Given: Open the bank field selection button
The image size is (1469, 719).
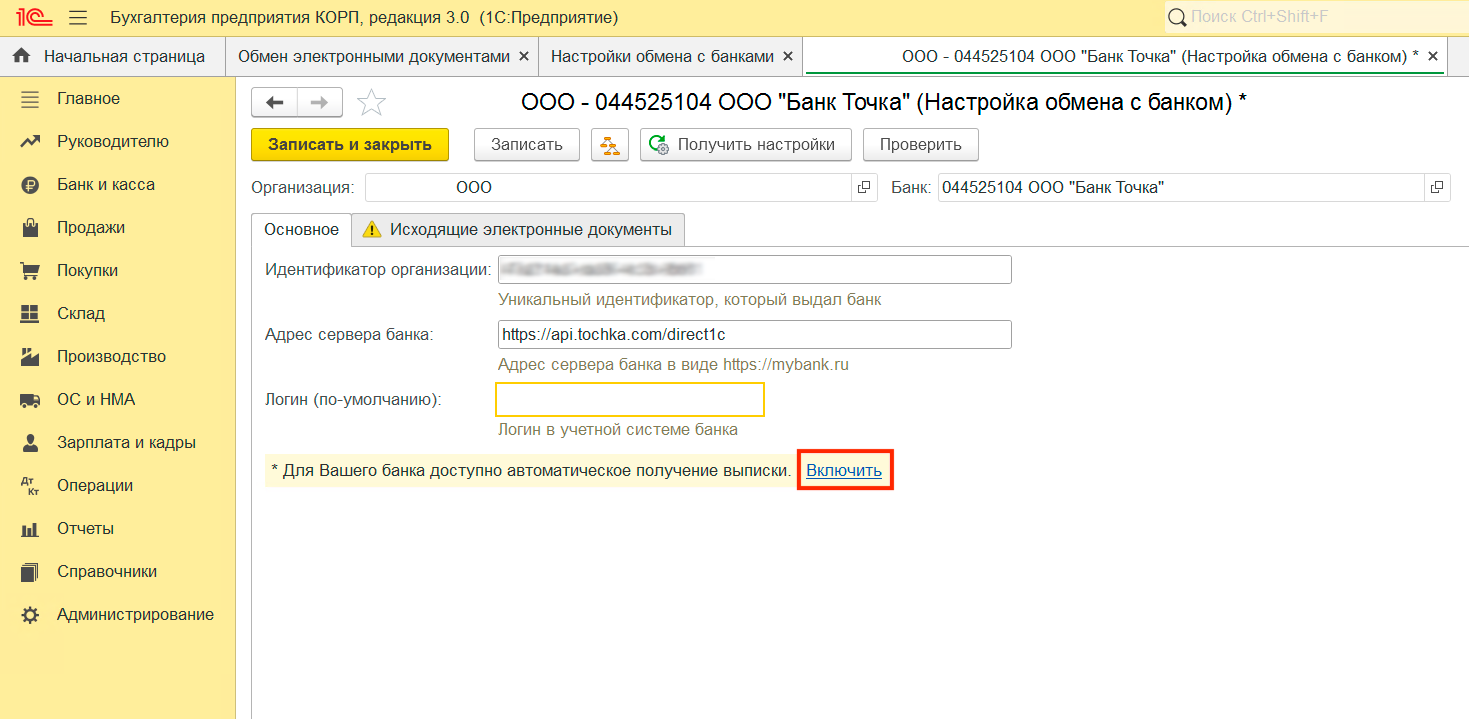Looking at the screenshot, I should [x=1437, y=188].
